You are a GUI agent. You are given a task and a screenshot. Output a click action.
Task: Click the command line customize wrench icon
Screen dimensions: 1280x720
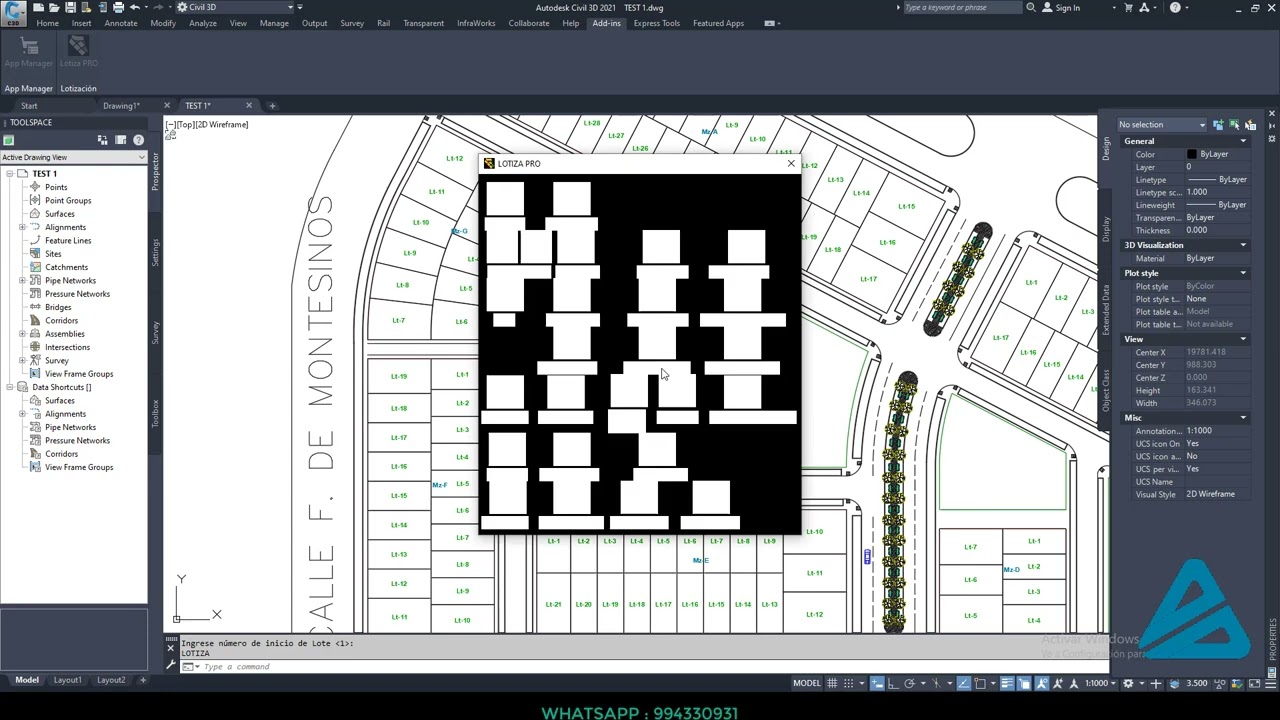(x=171, y=666)
